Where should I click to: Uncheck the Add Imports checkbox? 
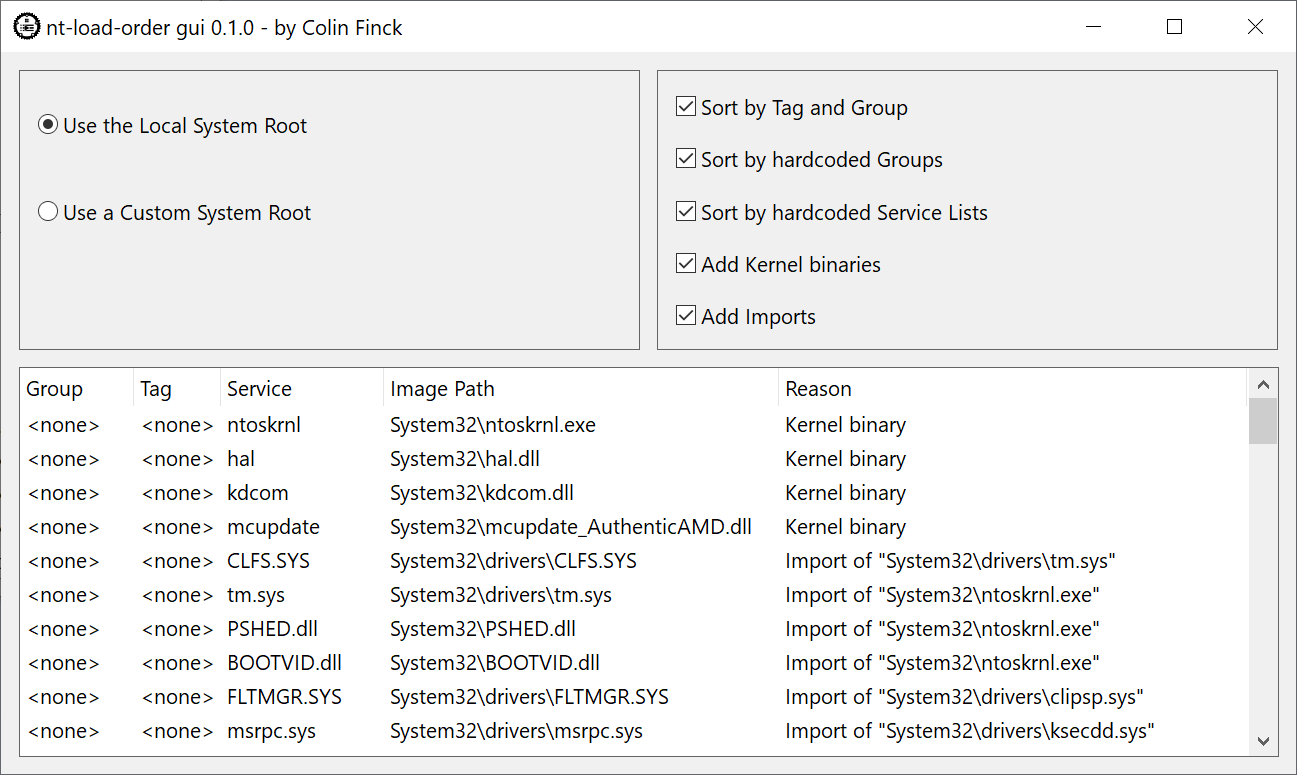pos(686,316)
